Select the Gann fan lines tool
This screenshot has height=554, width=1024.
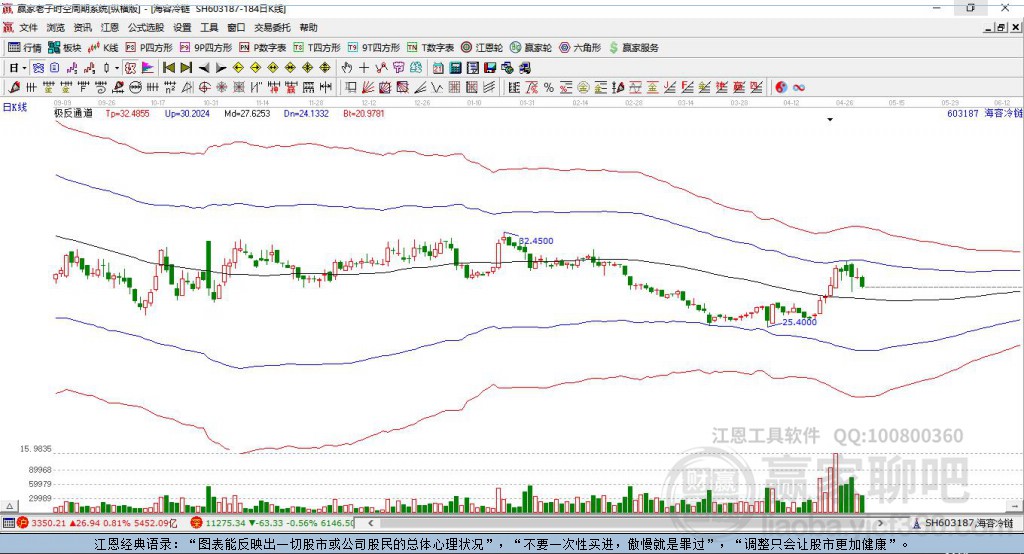[x=368, y=87]
